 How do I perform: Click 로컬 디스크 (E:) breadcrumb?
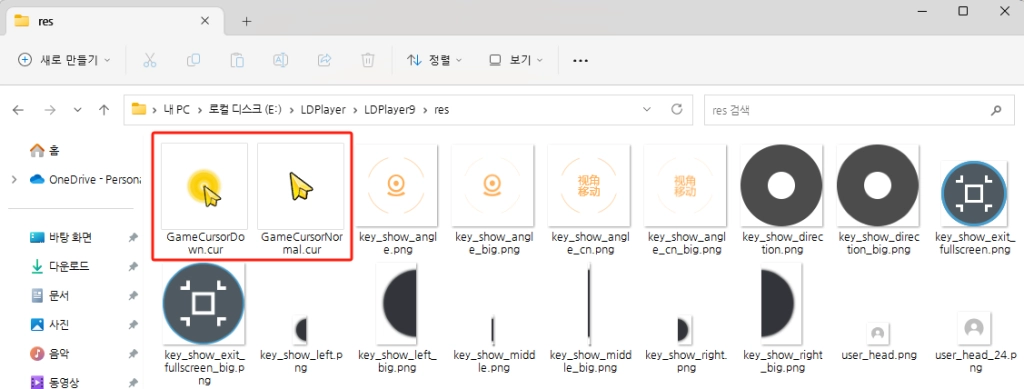[x=245, y=110]
